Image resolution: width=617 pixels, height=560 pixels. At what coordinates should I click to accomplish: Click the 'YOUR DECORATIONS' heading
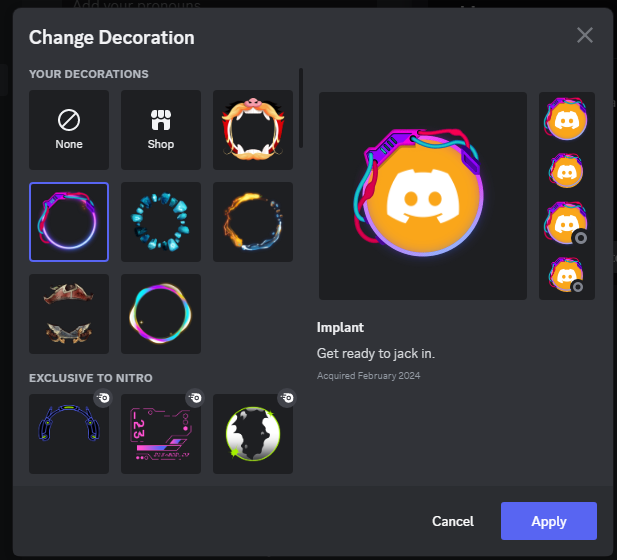coord(89,74)
